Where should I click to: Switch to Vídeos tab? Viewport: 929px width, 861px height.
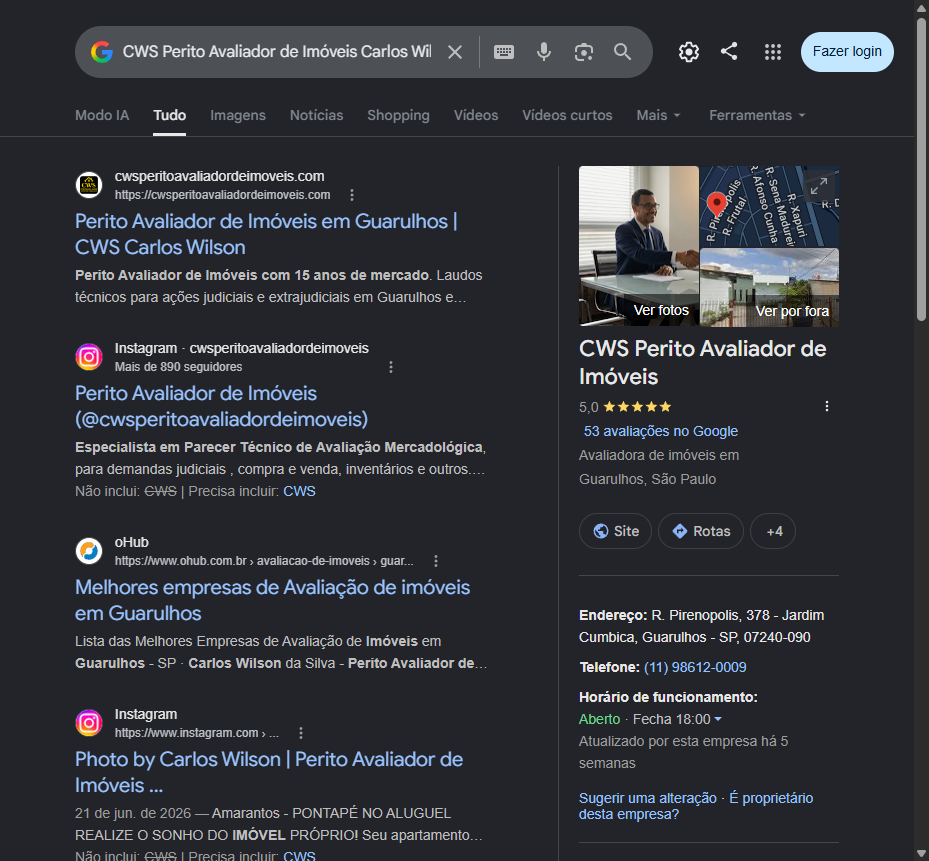pyautogui.click(x=476, y=115)
